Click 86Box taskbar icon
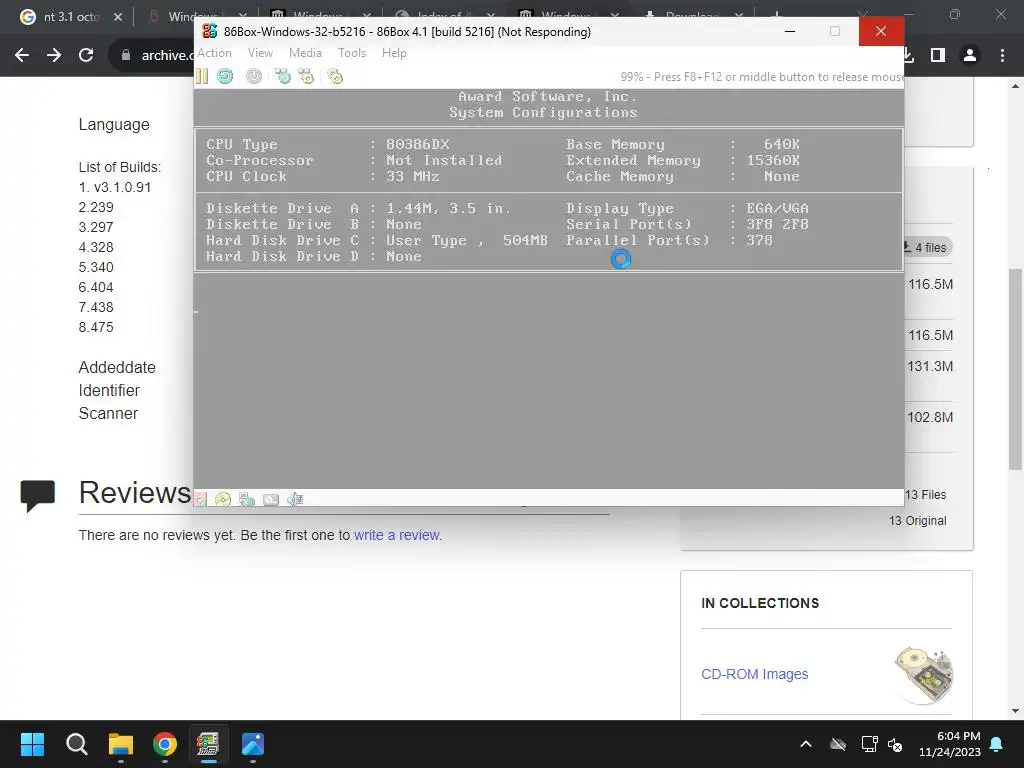Viewport: 1024px width, 768px height. (x=208, y=744)
